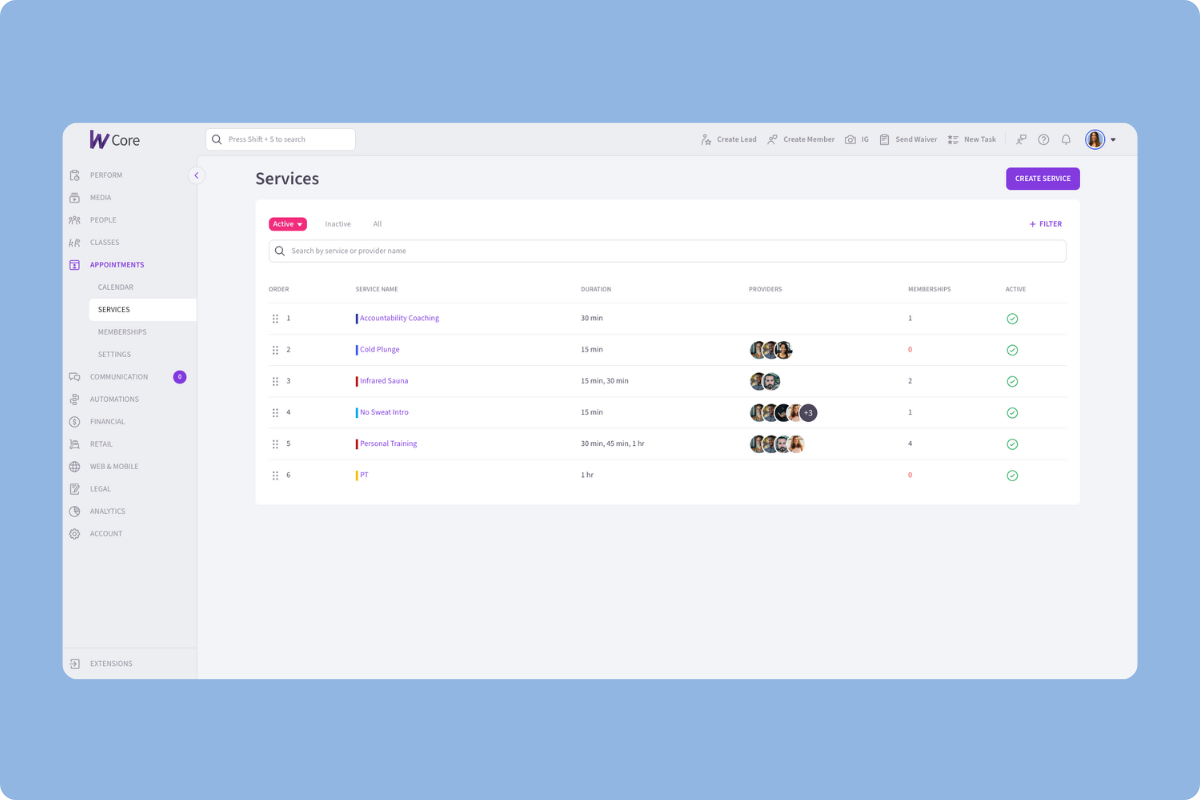Toggle active checkmark for Infrared Sauna
The height and width of the screenshot is (800, 1200).
tap(1012, 381)
